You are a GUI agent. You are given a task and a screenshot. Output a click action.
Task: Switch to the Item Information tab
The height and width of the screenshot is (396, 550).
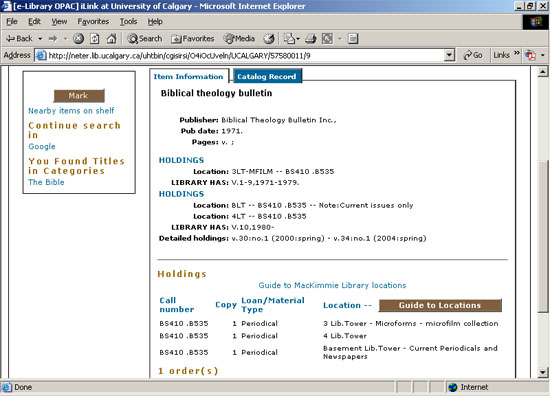pyautogui.click(x=188, y=76)
